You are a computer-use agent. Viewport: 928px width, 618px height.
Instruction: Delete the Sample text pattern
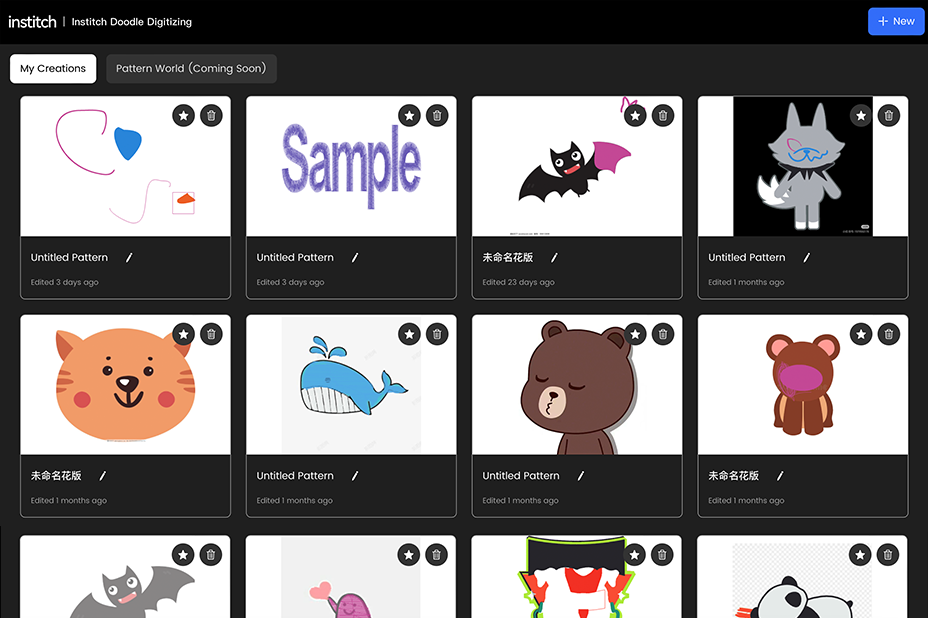coord(436,116)
